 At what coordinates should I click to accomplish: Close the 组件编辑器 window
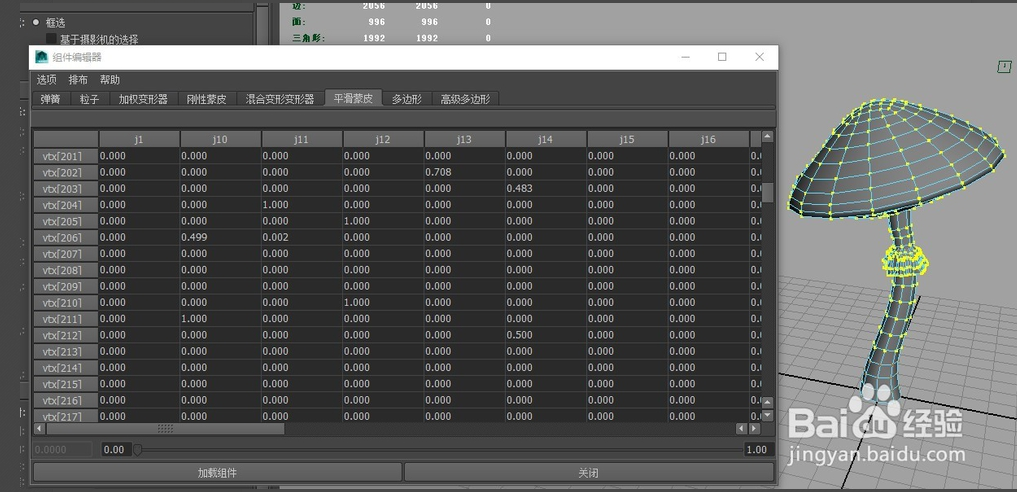(x=760, y=57)
